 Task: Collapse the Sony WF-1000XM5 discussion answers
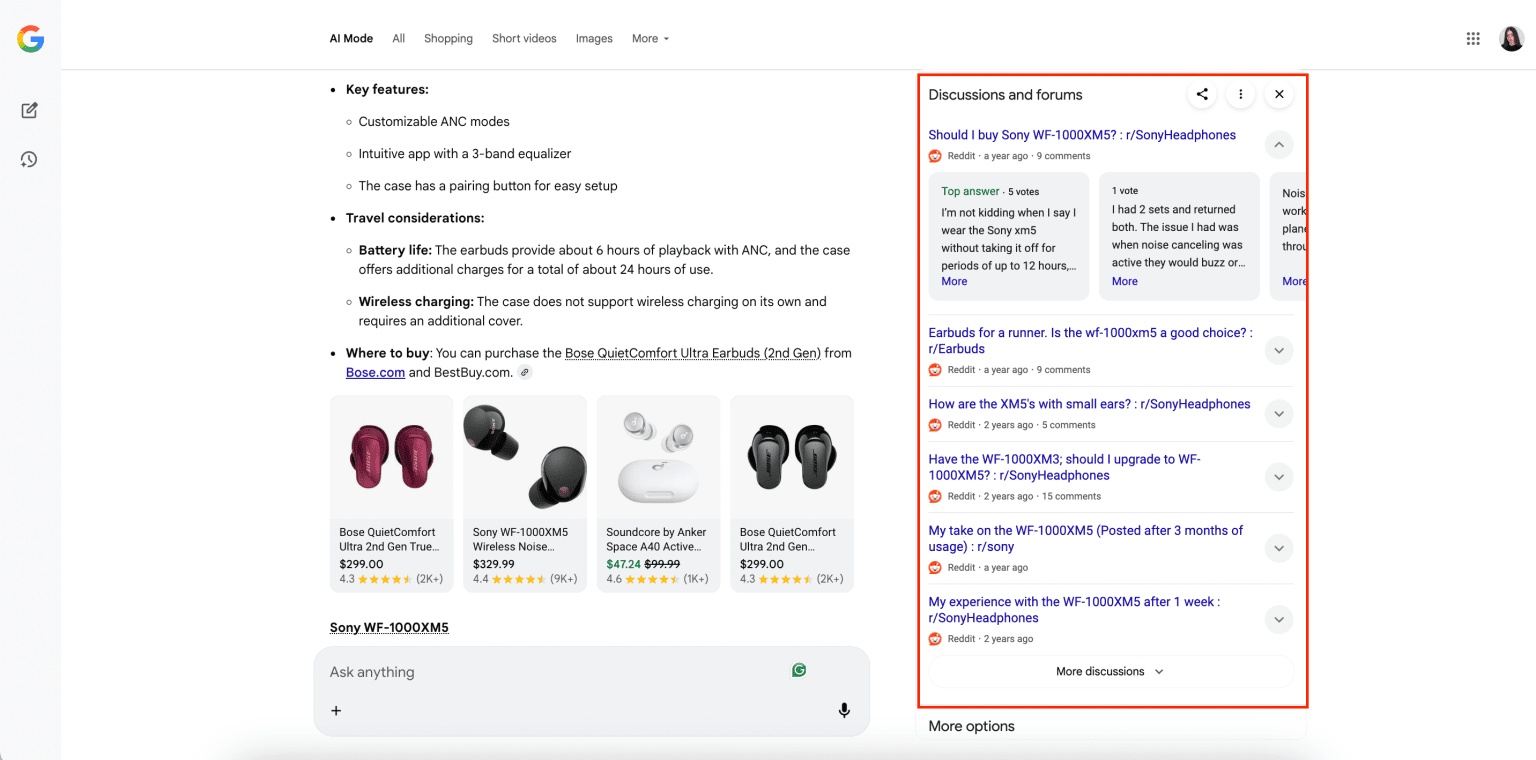point(1278,144)
